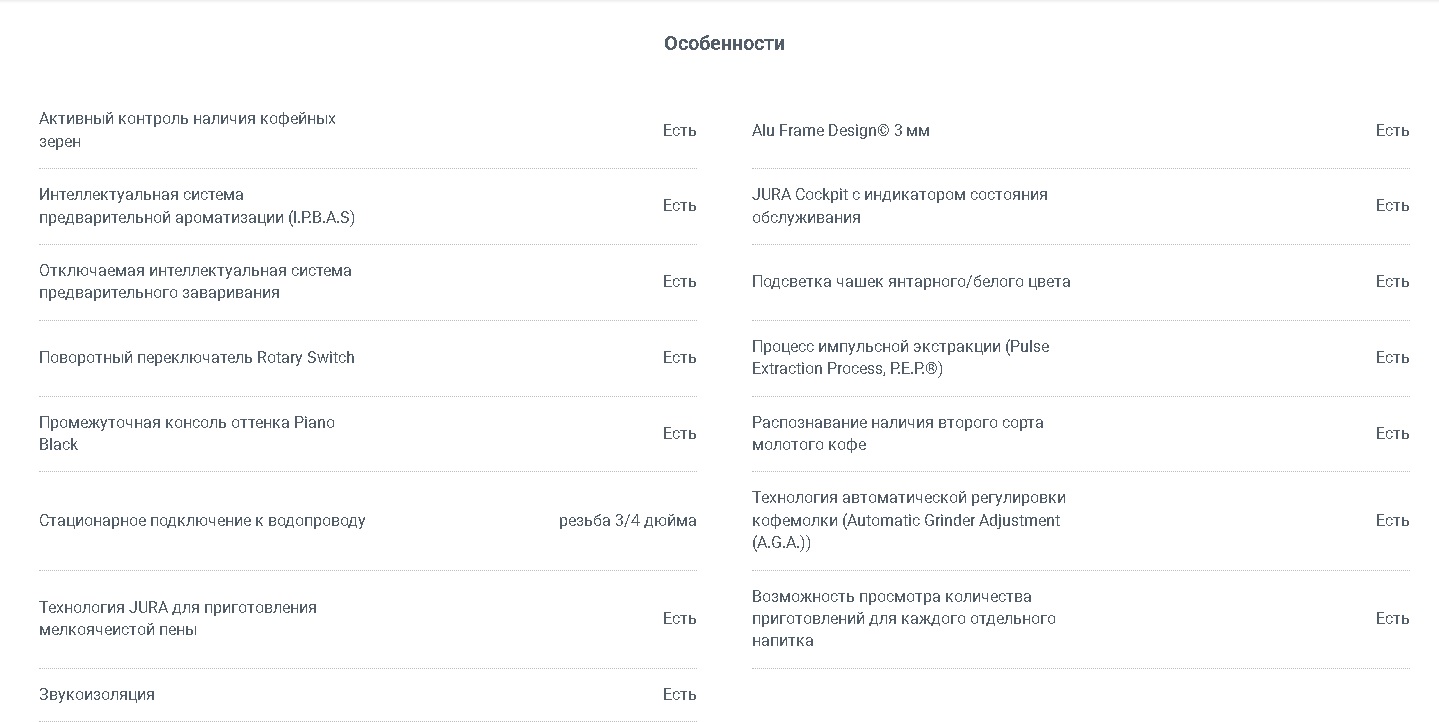Select the Активный контроль наличия кофейных зерен row
The height and width of the screenshot is (722, 1439).
tap(368, 130)
